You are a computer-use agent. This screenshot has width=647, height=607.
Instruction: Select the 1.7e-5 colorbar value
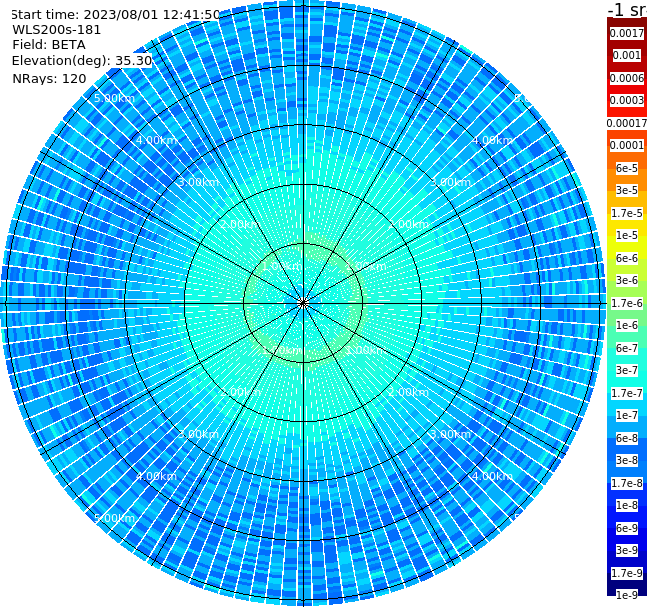click(x=627, y=213)
